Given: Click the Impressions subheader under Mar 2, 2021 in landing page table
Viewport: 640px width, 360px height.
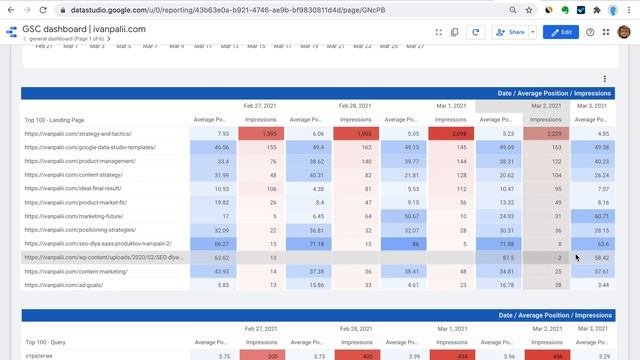Looking at the screenshot, I should point(546,120).
